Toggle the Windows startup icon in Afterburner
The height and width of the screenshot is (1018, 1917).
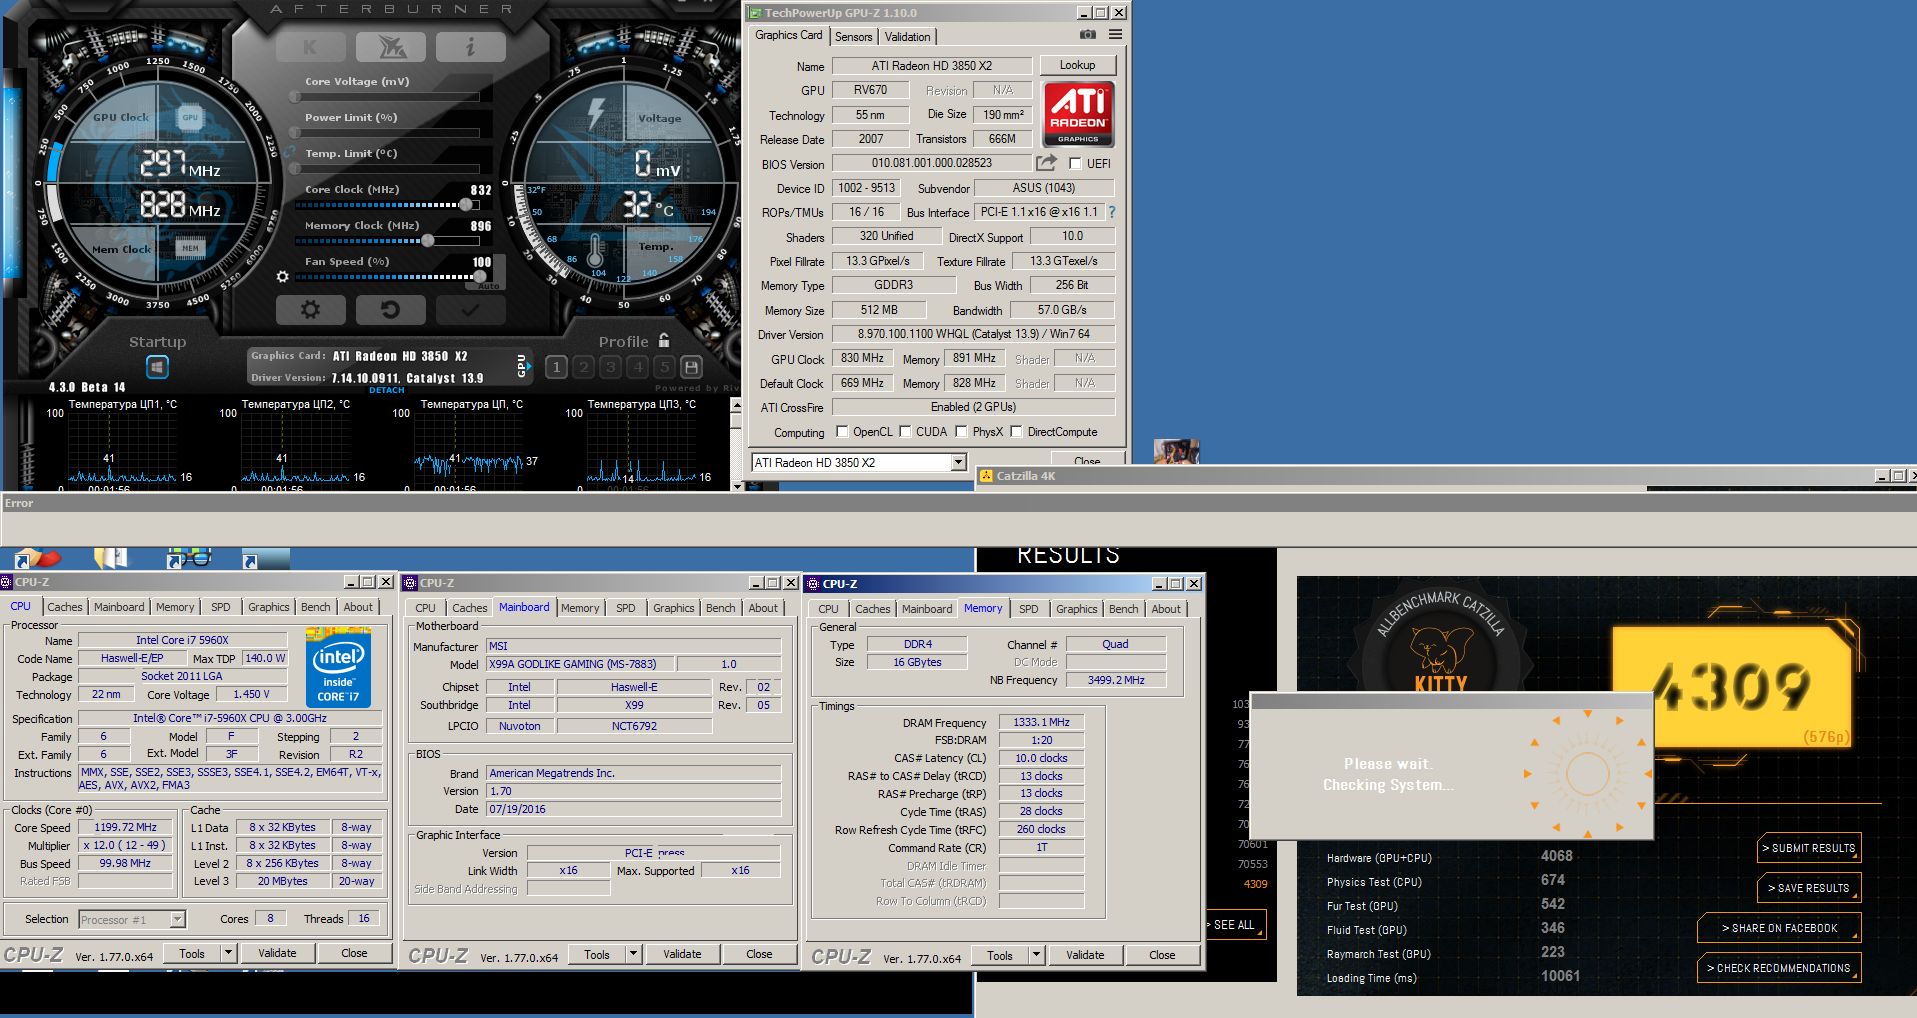pos(157,367)
